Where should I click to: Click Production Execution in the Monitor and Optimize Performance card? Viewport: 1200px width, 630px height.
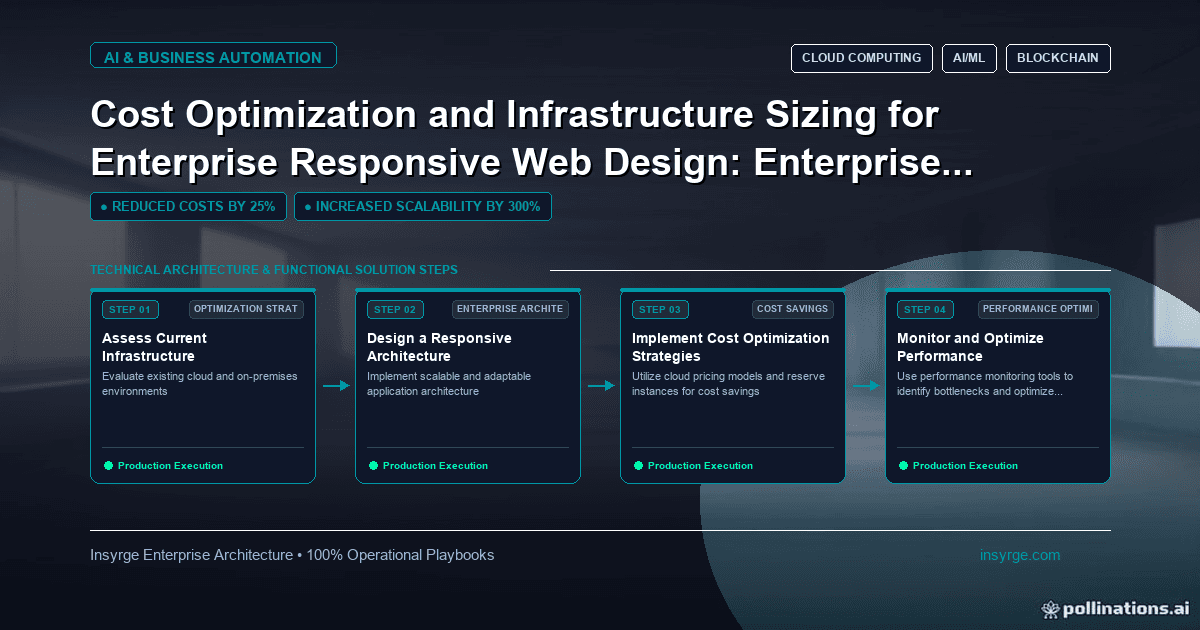pos(965,466)
